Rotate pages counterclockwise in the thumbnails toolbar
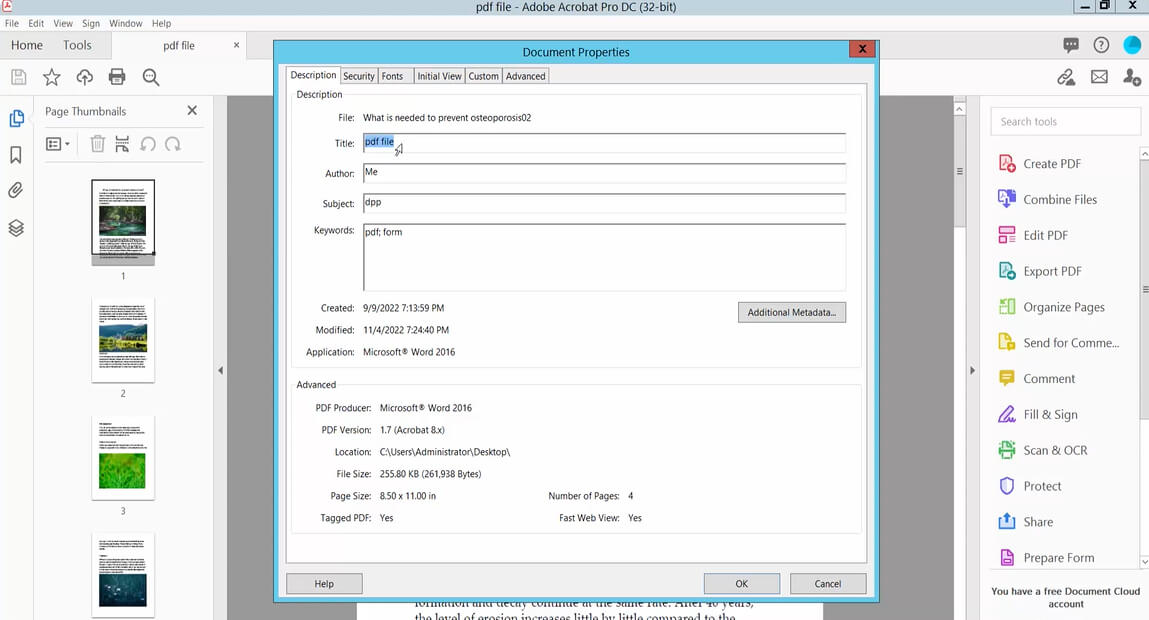Image resolution: width=1149 pixels, height=620 pixels. coord(148,144)
